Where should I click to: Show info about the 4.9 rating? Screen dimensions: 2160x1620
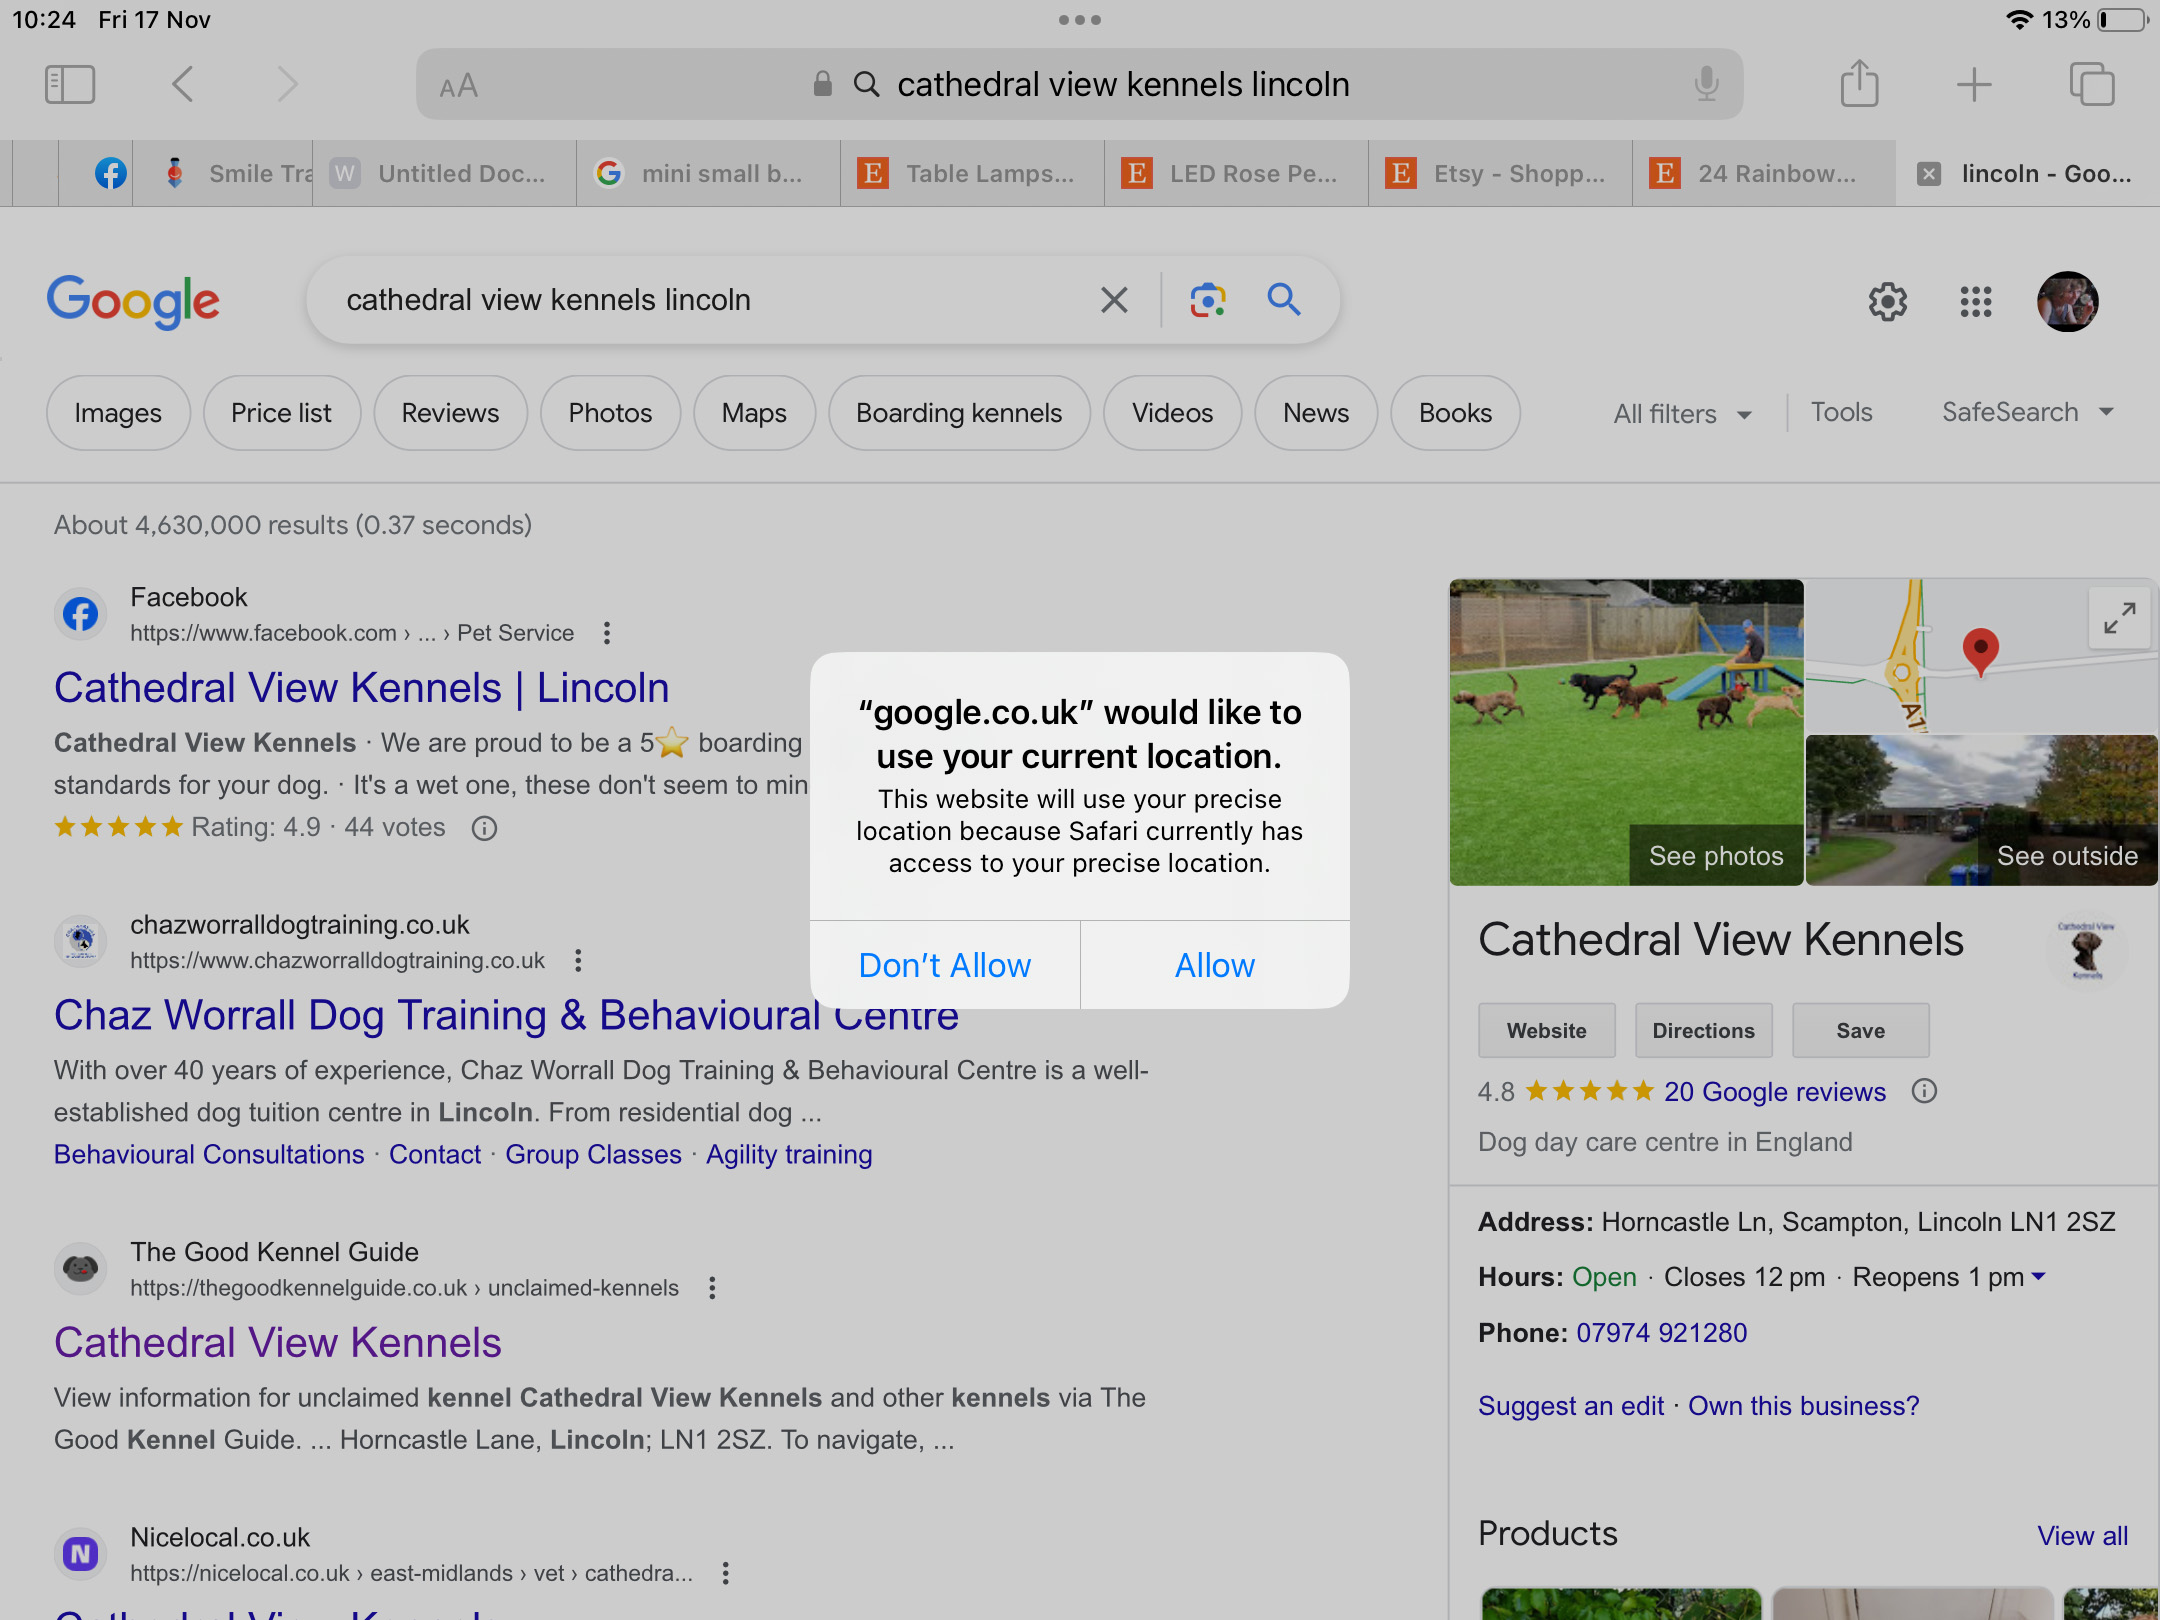coord(484,828)
